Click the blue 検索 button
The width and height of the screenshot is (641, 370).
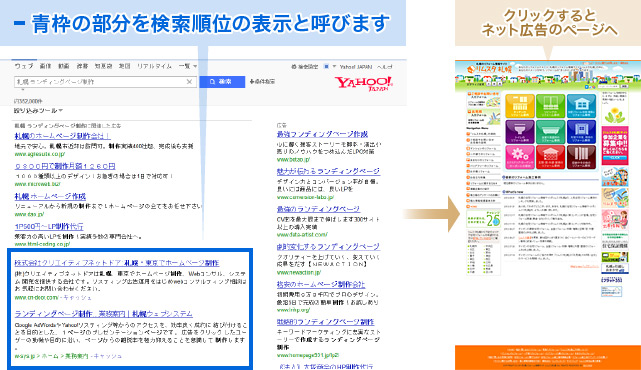pyautogui.click(x=222, y=82)
